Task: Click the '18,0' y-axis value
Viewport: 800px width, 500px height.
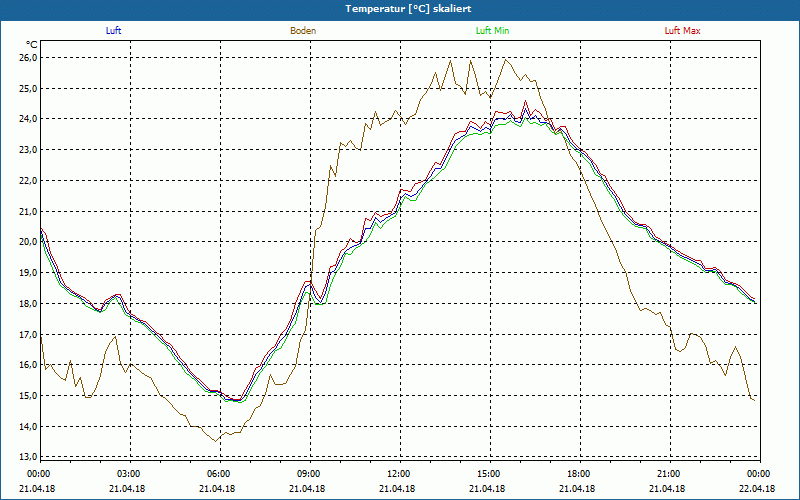Action: pyautogui.click(x=29, y=304)
